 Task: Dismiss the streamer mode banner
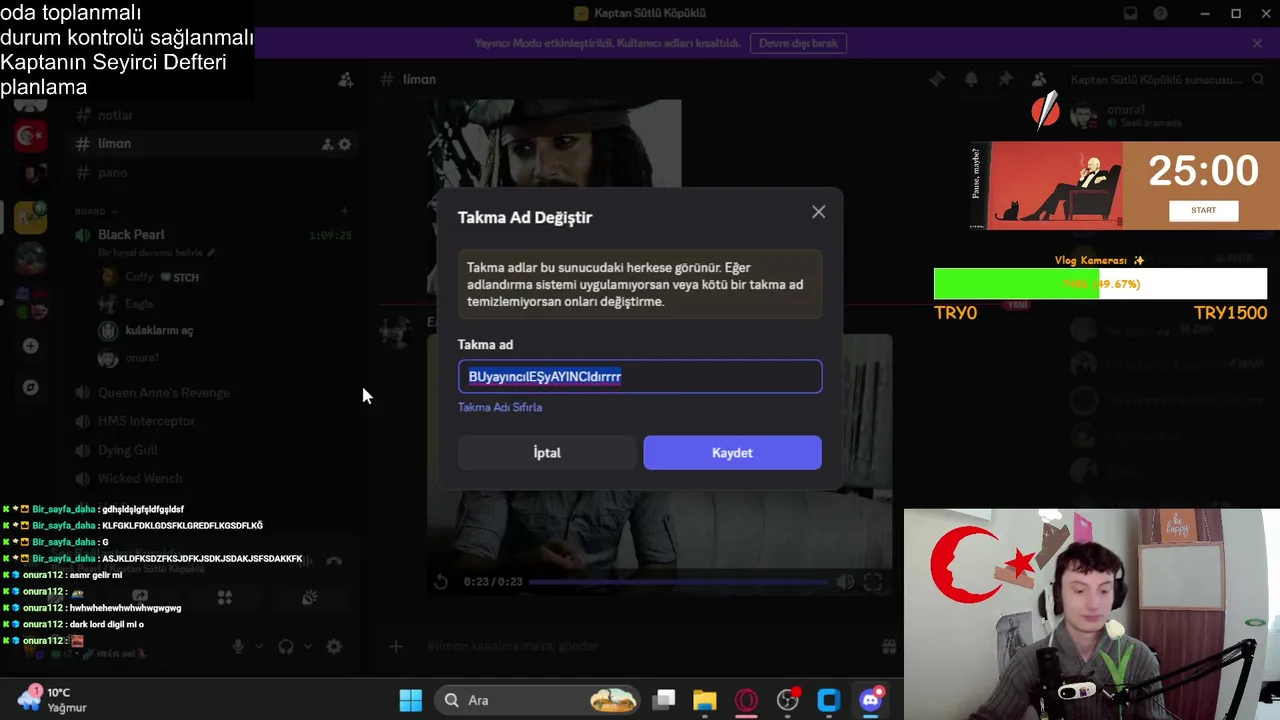pos(1257,43)
